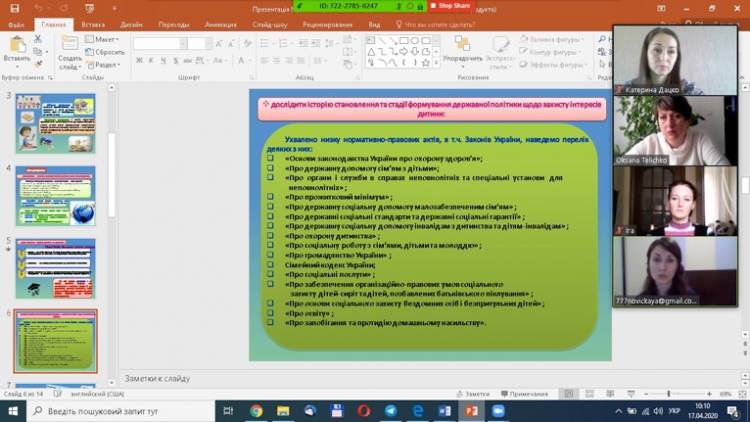Expand the Раздел section dropdown
750x422 pixels.
tap(108, 62)
